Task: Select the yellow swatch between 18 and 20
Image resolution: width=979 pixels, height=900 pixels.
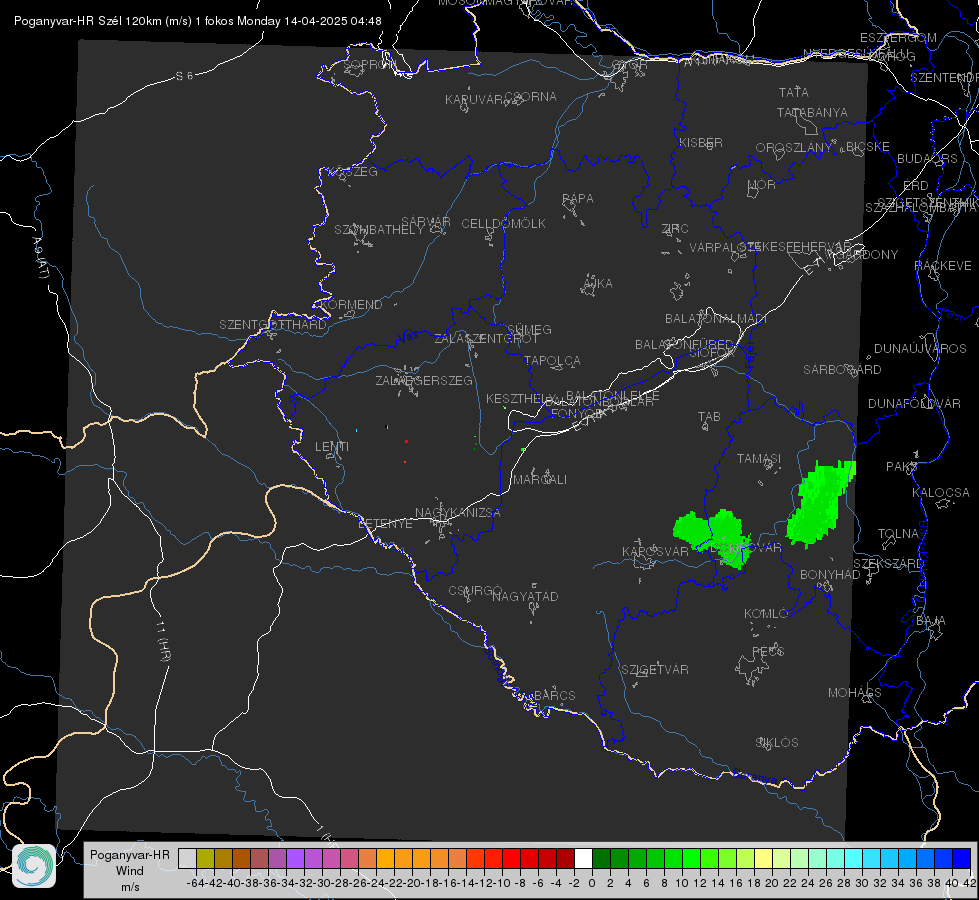Action: 764,858
